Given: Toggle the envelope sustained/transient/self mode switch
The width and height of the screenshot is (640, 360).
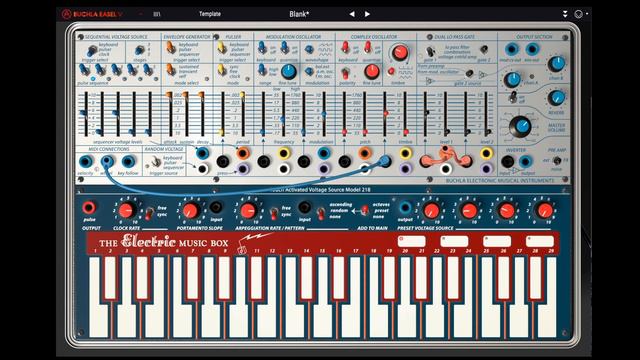Looking at the screenshot, I should coord(170,70).
